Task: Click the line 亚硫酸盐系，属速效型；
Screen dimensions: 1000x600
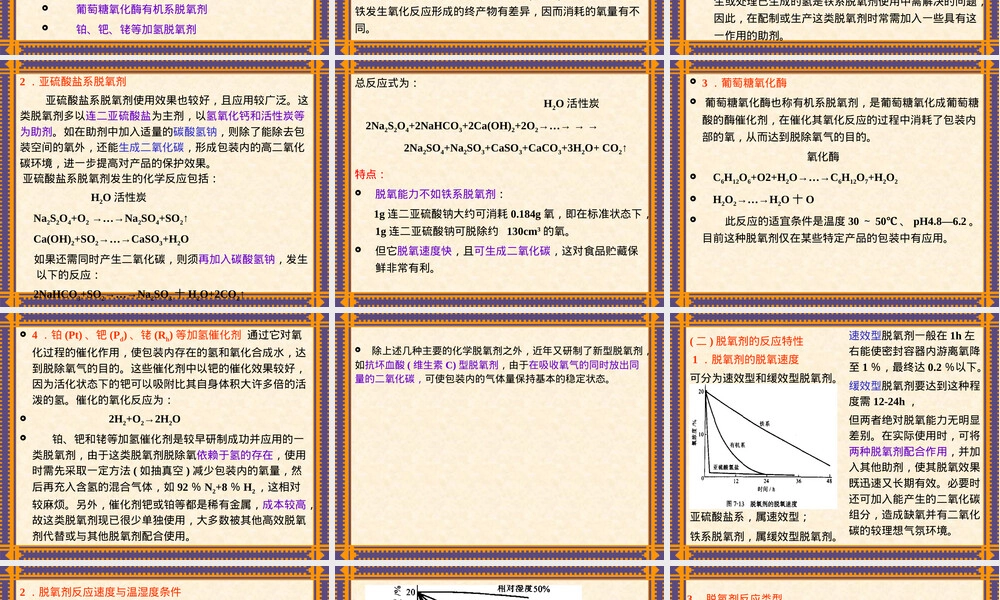Action: (x=749, y=517)
